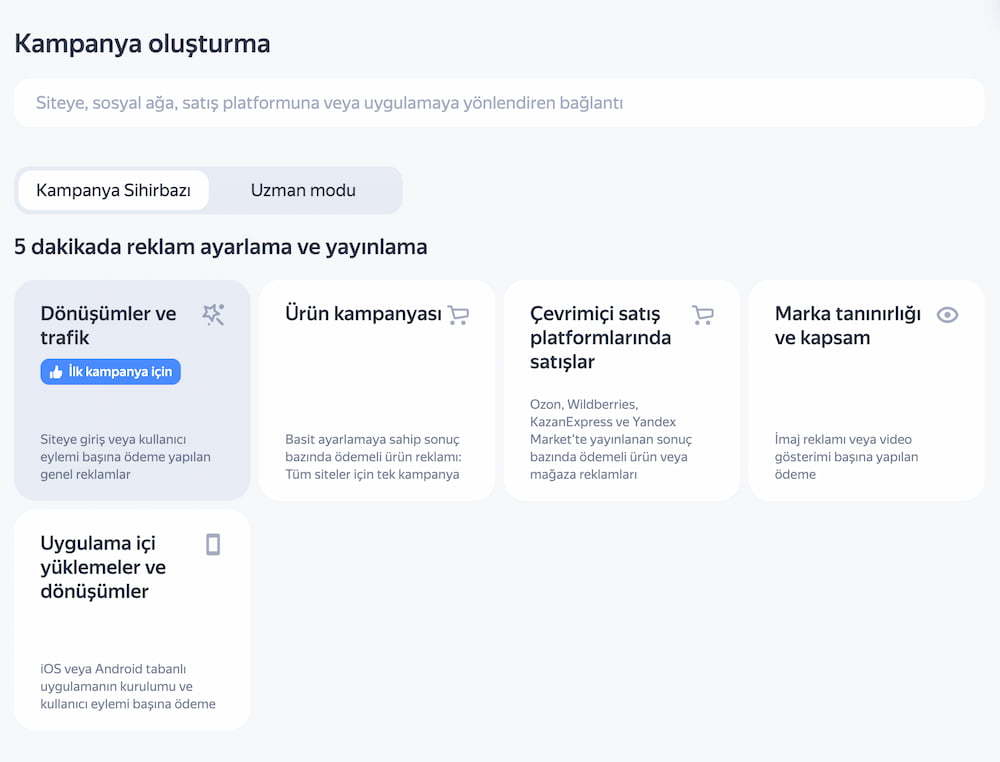The height and width of the screenshot is (762, 1000).
Task: Click 5 dakikada reklam ayarlama subtitle
Action: click(220, 247)
